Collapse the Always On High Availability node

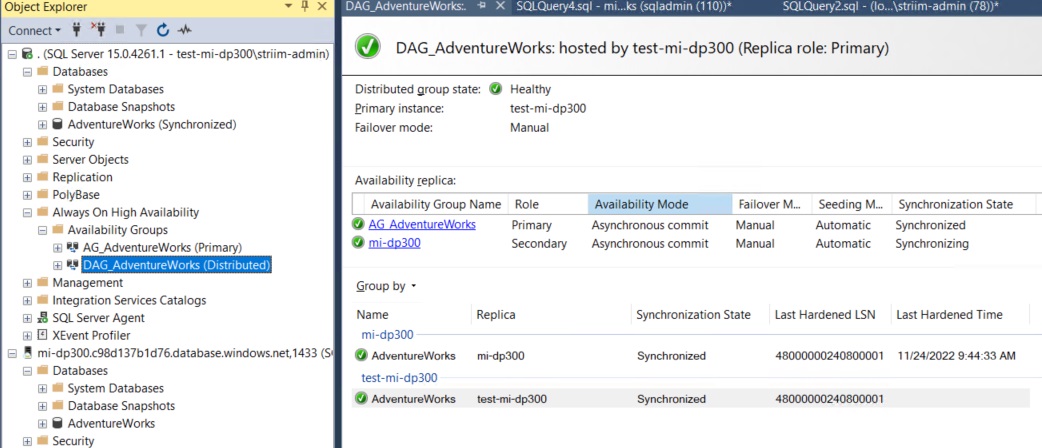[28, 212]
